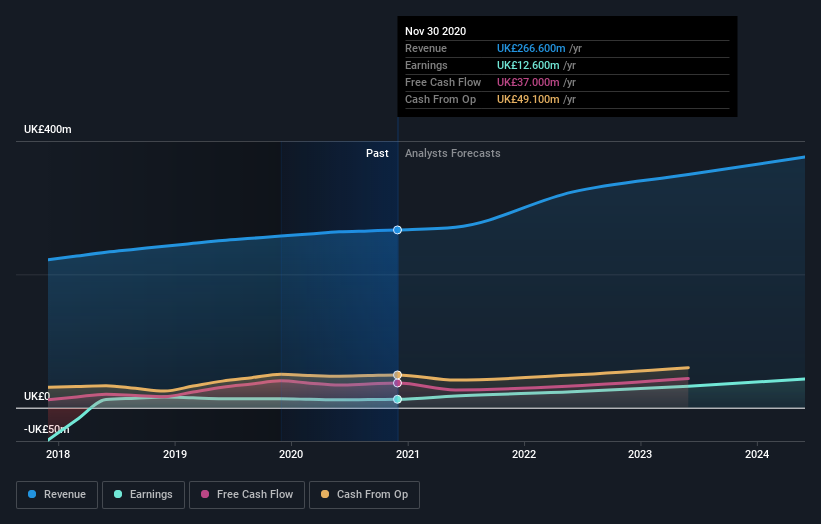
Task: Click the UK£0 y-axis label
Action: click(37, 396)
